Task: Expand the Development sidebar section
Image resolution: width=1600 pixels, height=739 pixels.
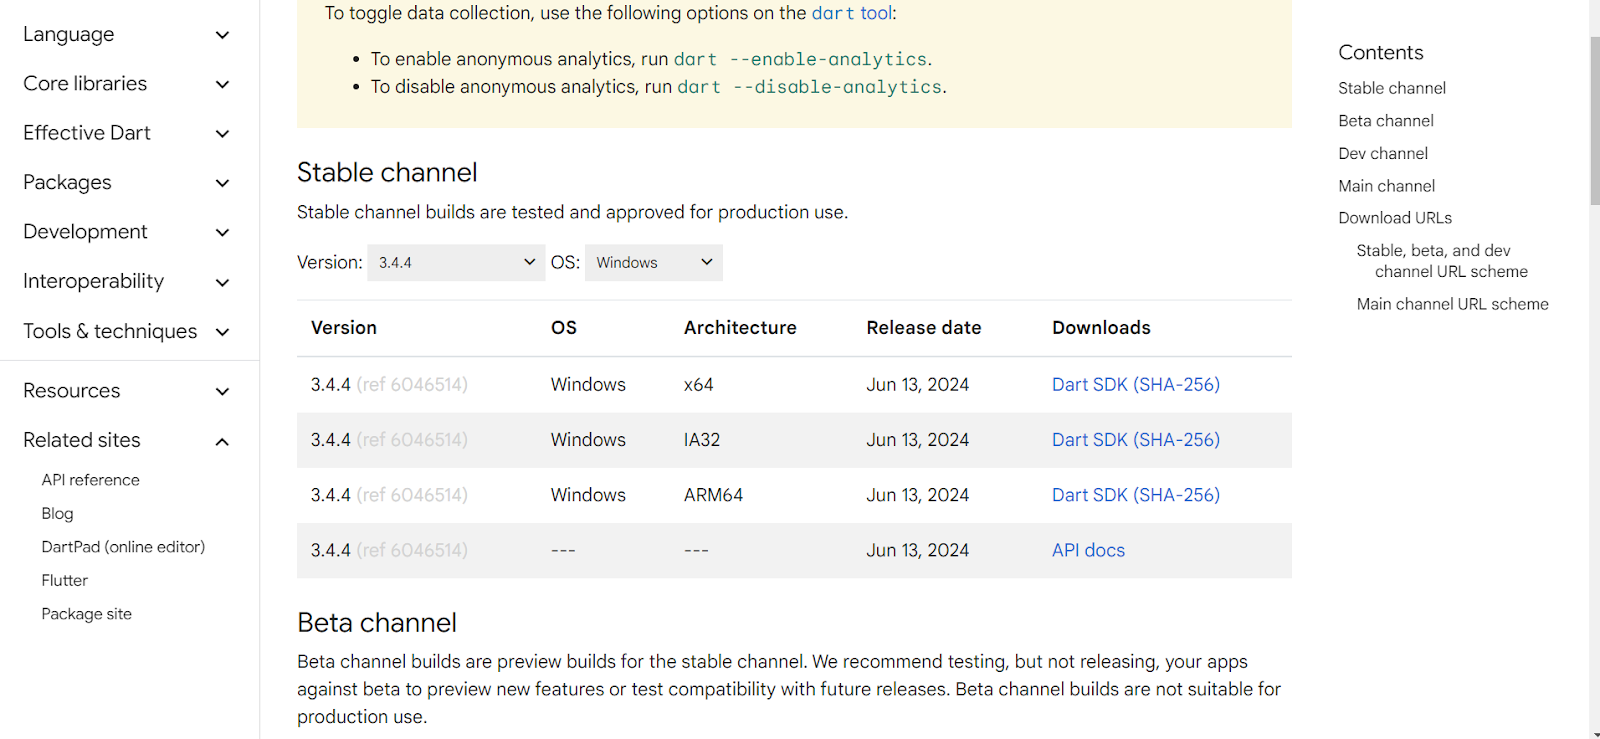Action: tap(126, 232)
